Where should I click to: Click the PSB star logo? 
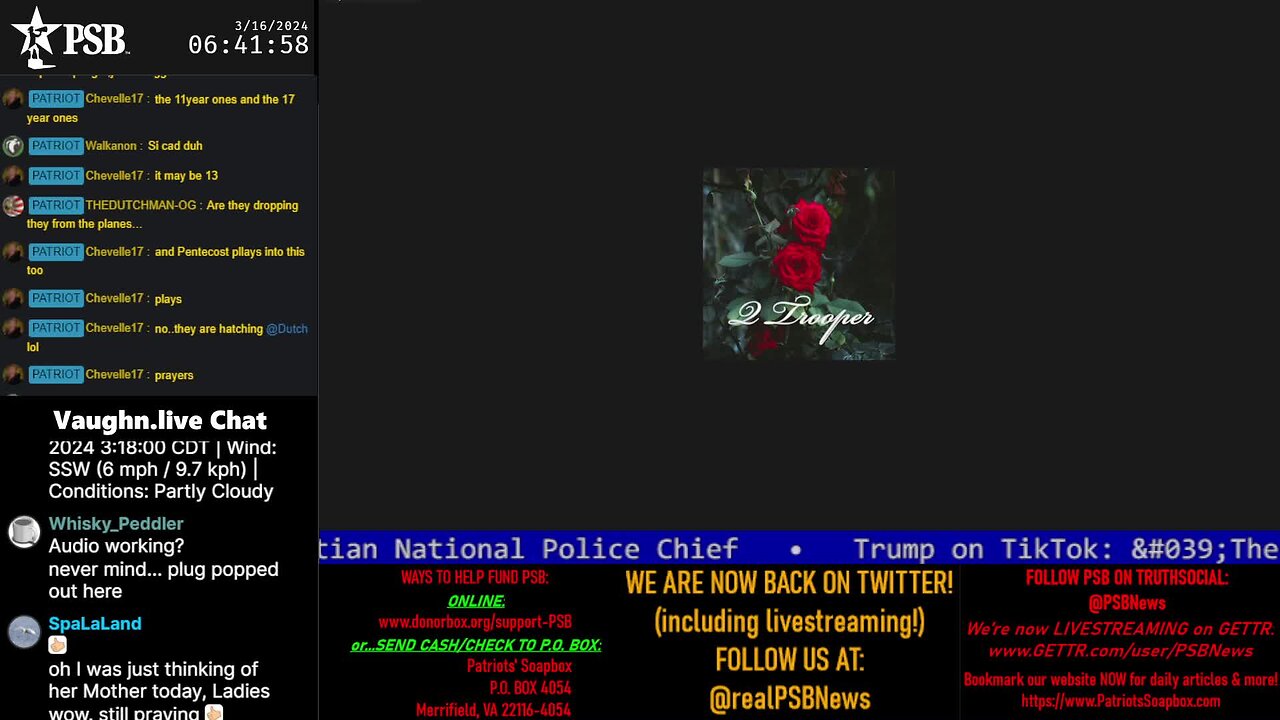click(36, 37)
